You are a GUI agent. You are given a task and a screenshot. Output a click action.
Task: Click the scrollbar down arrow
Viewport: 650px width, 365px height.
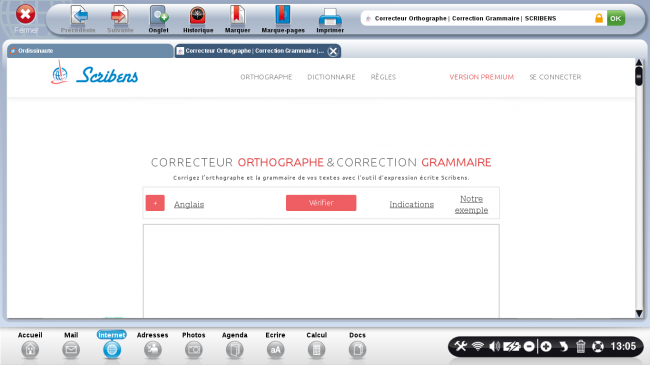coord(639,313)
